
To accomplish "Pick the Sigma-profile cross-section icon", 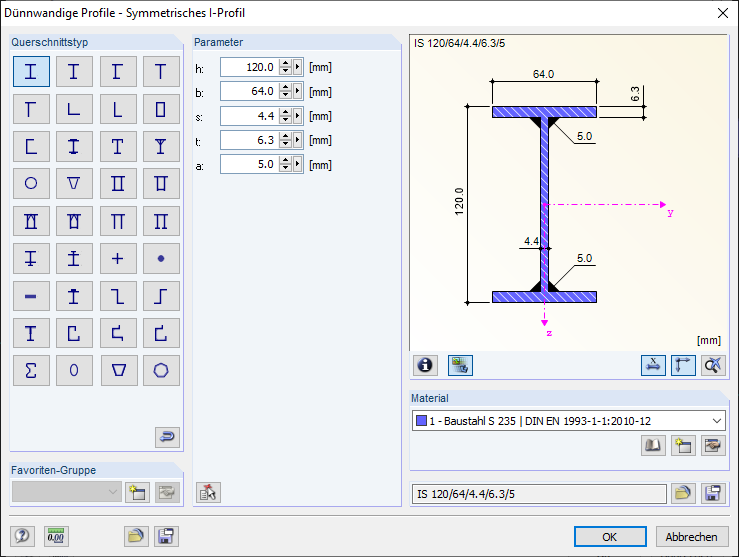I will tap(31, 370).
